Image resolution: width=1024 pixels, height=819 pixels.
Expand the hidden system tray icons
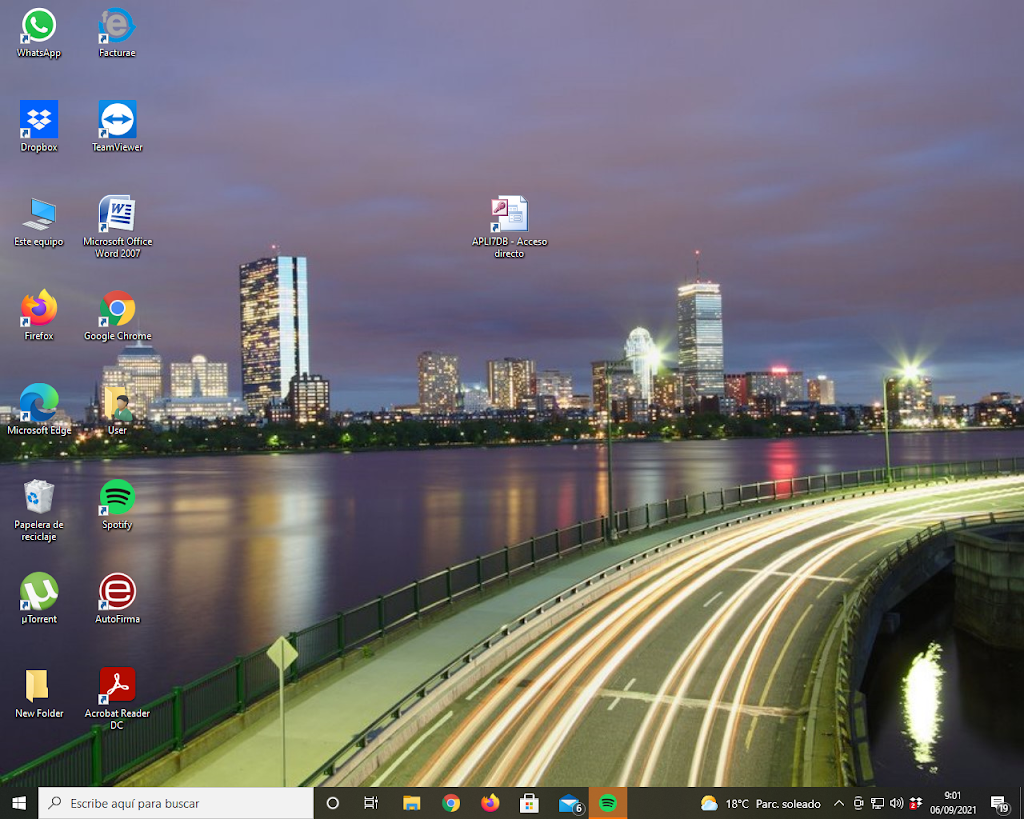pos(838,803)
